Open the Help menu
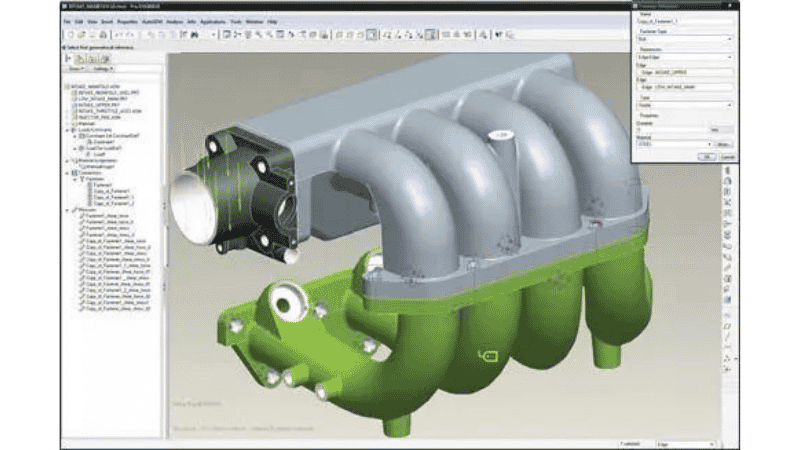The image size is (800, 450). pyautogui.click(x=272, y=22)
